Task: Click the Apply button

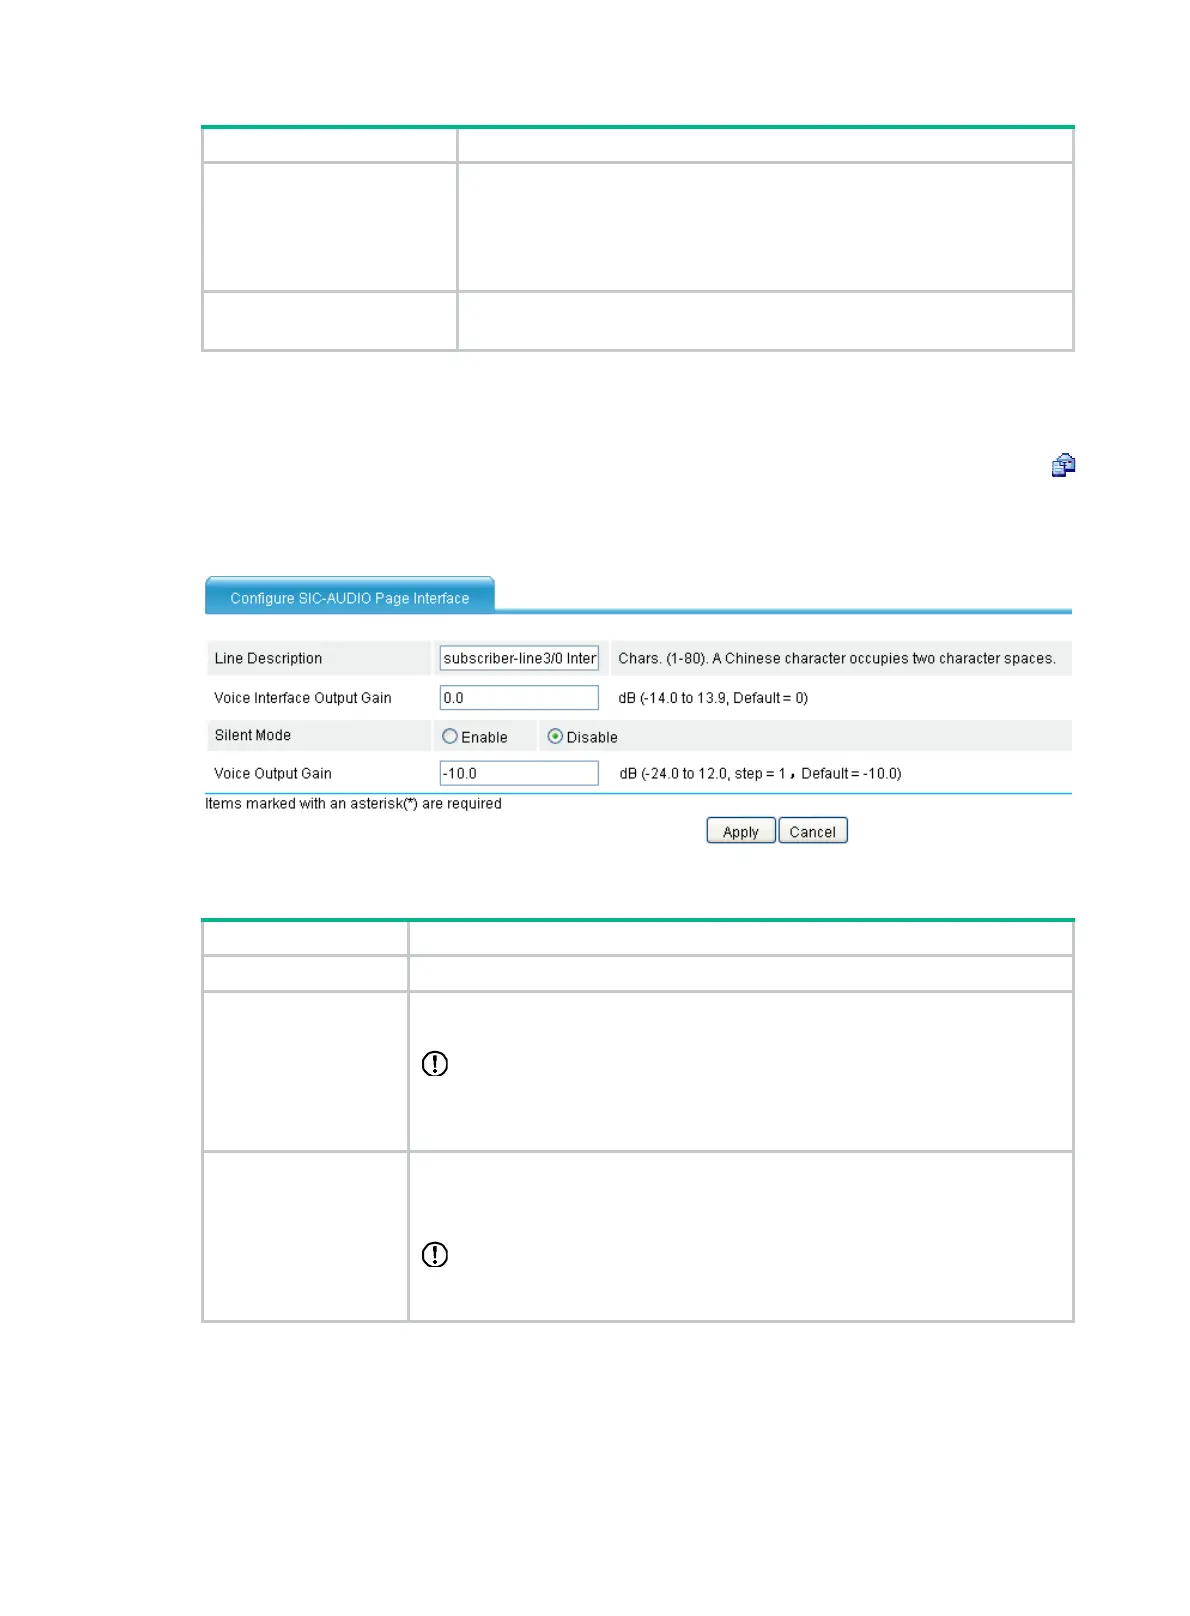Action: [741, 831]
